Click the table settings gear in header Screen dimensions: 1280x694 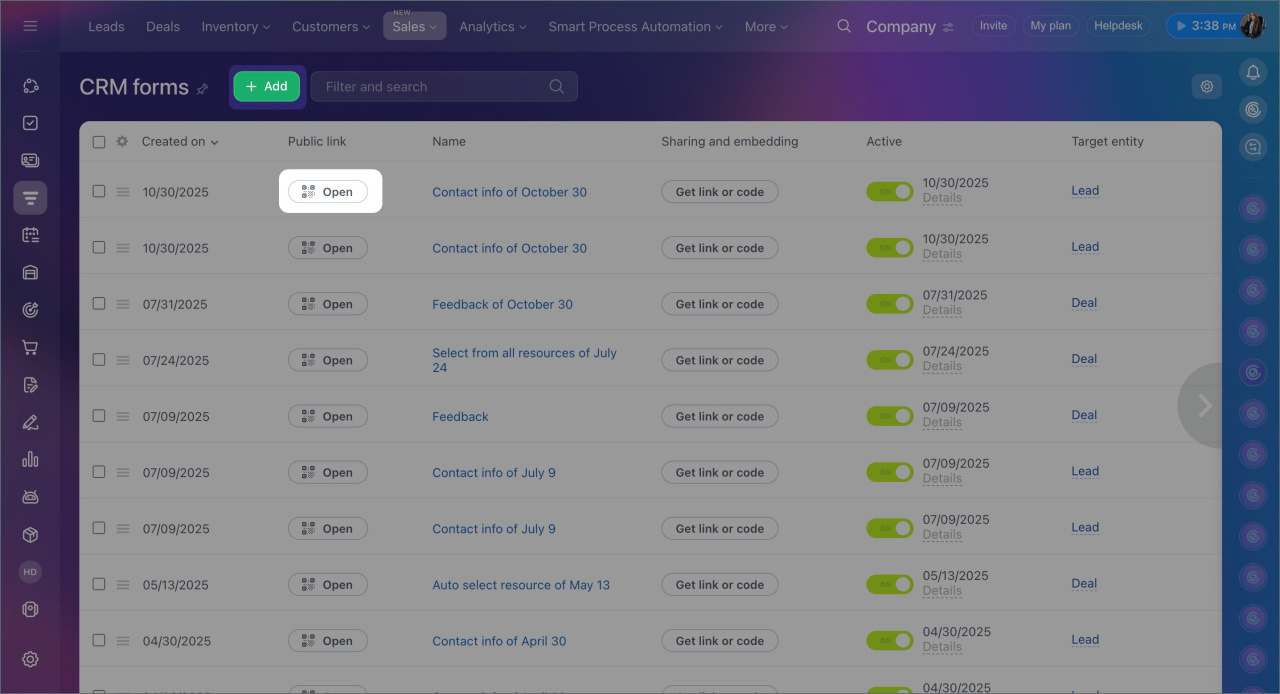click(122, 142)
